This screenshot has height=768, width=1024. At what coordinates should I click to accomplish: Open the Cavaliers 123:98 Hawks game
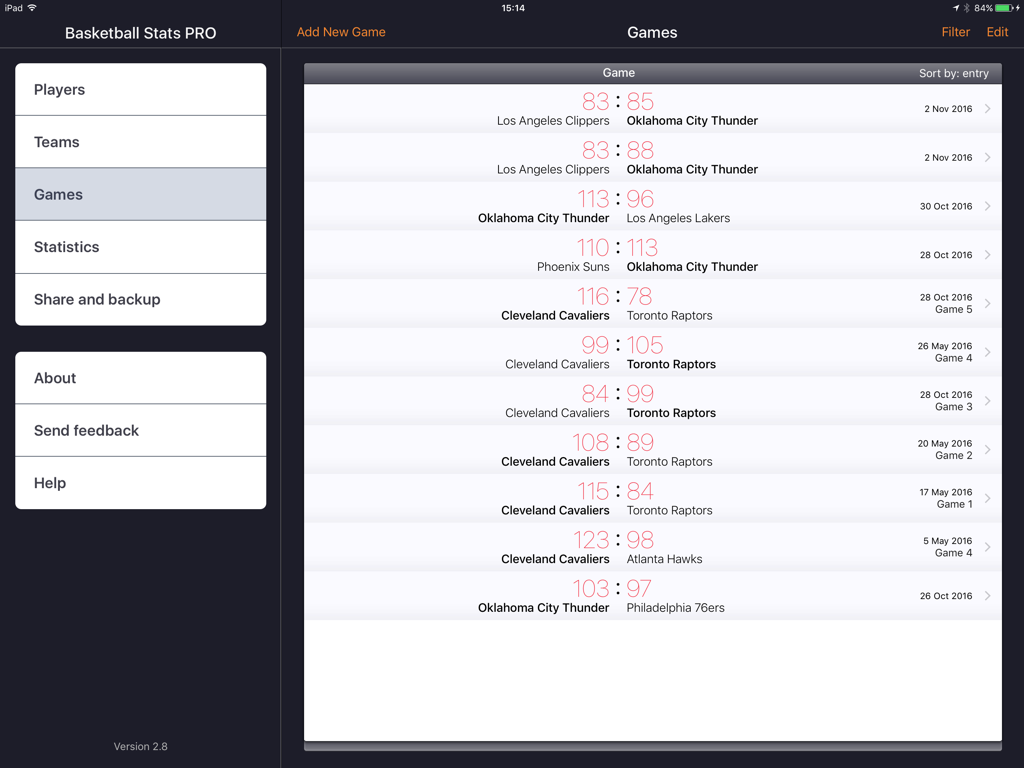(x=652, y=547)
